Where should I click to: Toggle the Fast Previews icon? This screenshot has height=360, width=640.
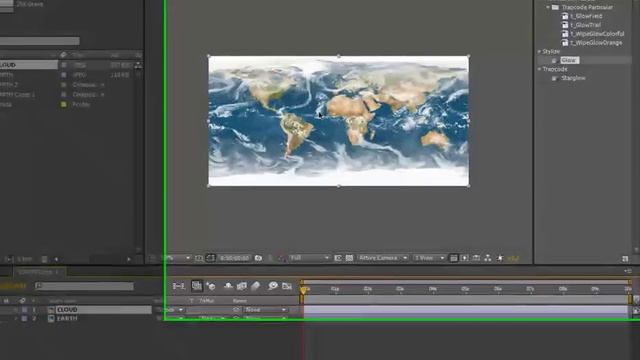coord(464,258)
